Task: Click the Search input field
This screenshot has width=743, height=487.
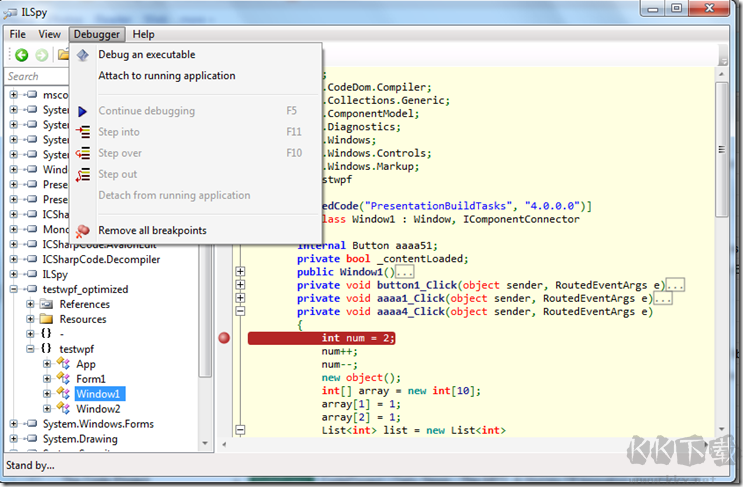Action: [35, 77]
